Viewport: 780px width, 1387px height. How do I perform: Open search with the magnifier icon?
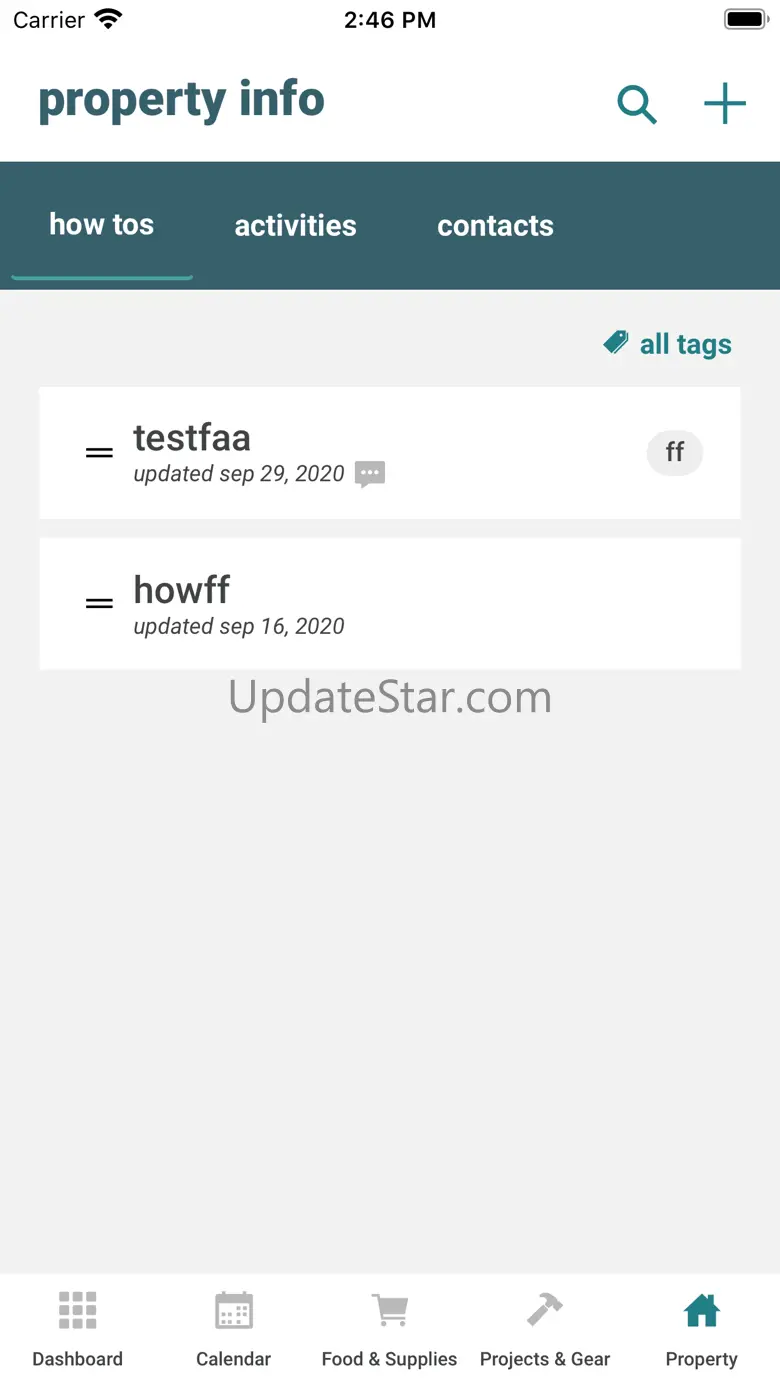tap(637, 104)
